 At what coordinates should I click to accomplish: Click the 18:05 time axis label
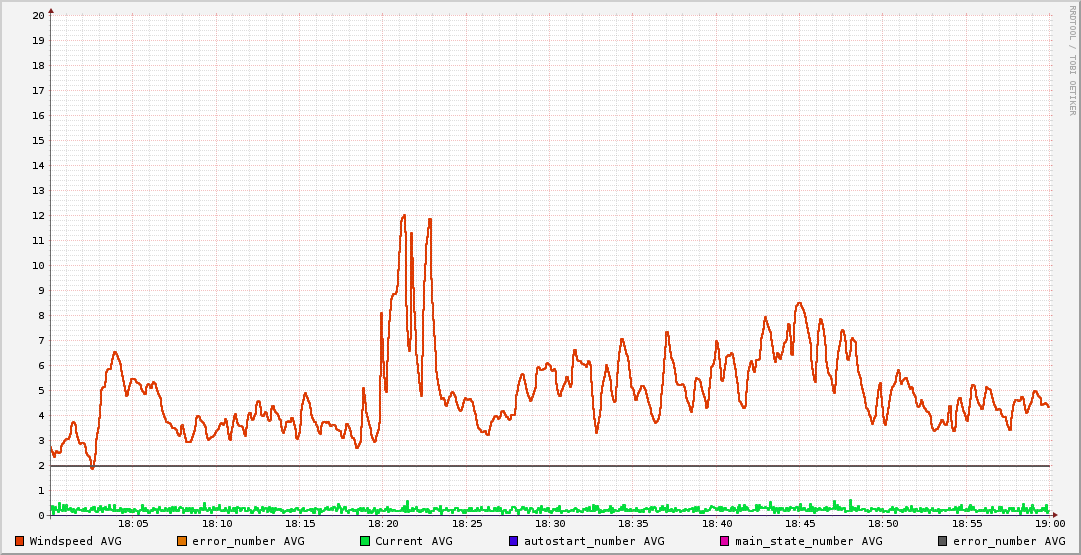[x=134, y=523]
